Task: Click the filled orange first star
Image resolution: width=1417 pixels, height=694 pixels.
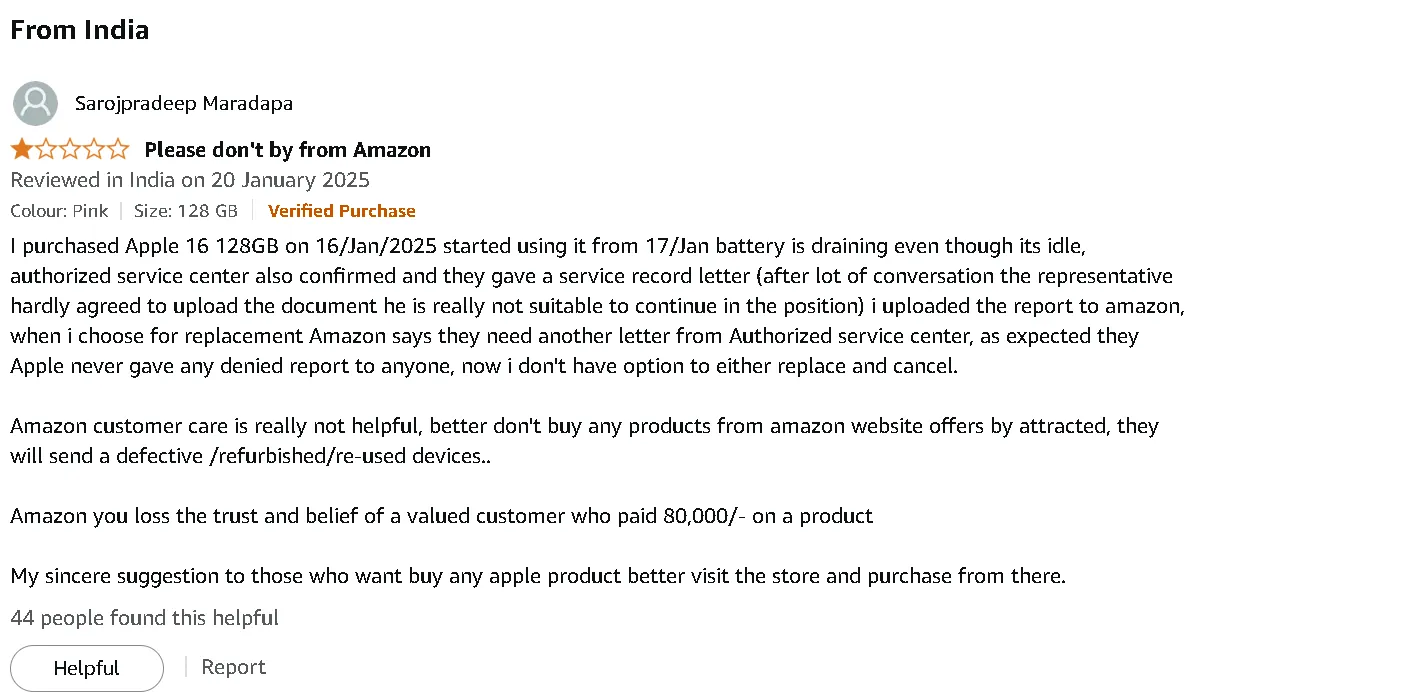Action: point(22,150)
